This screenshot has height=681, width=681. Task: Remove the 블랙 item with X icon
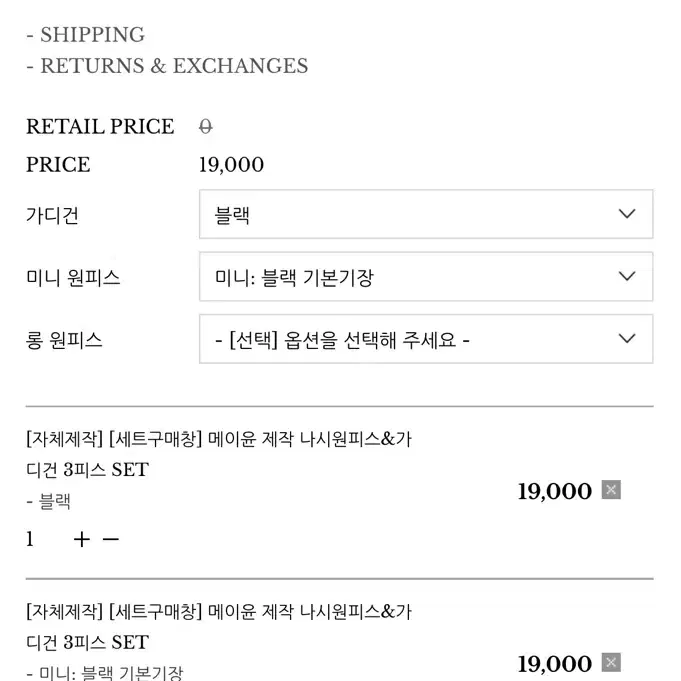(611, 490)
